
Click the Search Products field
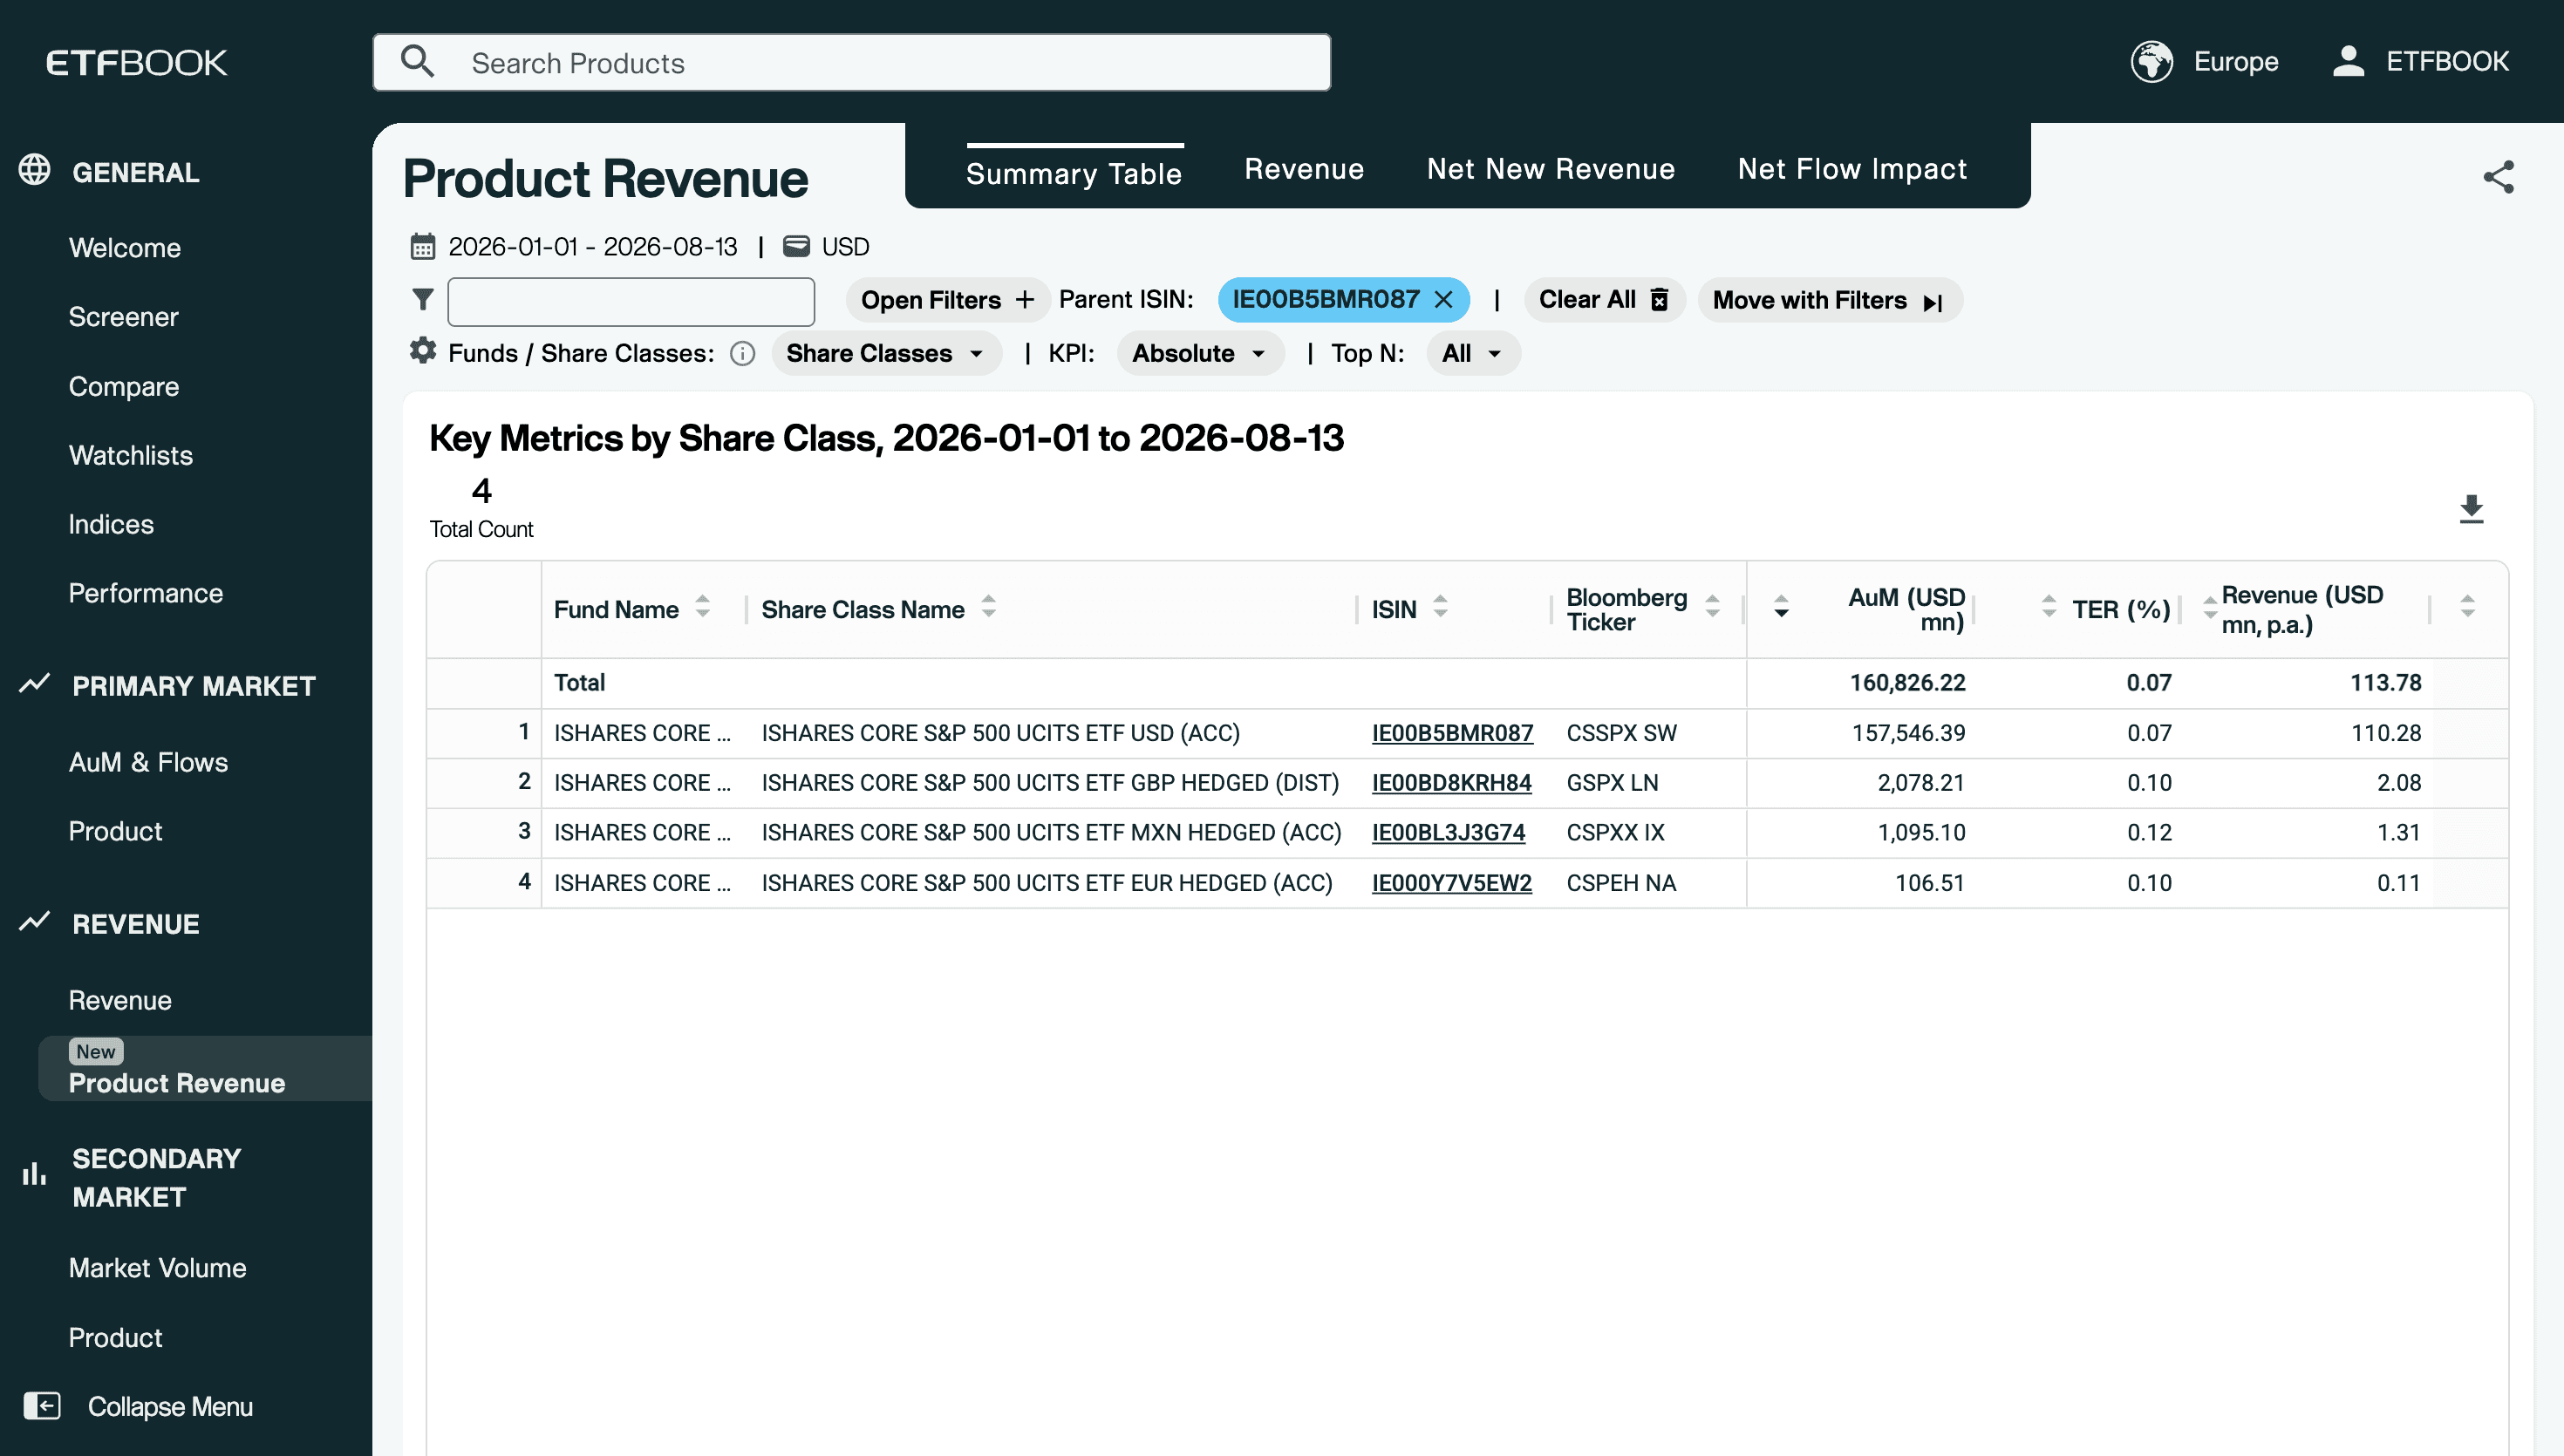[x=851, y=62]
